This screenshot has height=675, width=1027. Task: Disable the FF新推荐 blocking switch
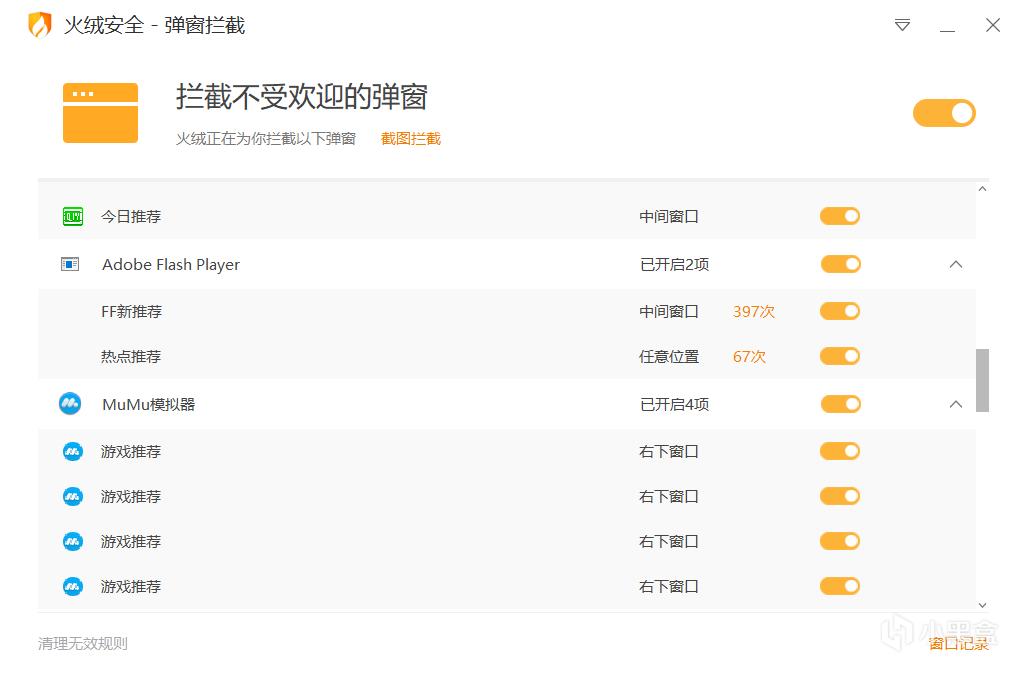839,311
